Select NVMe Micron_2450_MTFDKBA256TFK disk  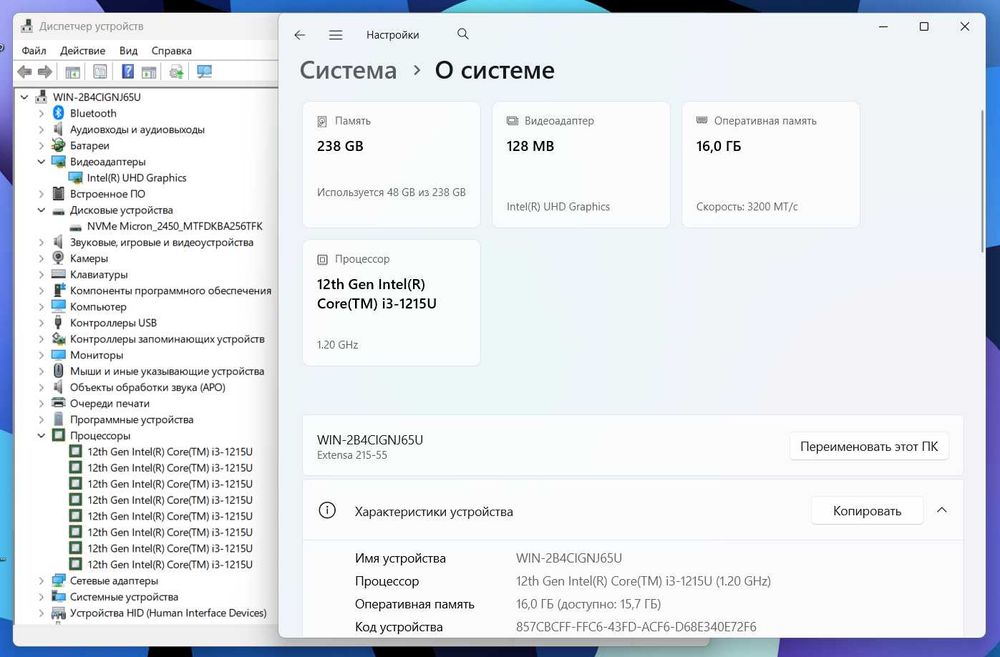click(175, 226)
